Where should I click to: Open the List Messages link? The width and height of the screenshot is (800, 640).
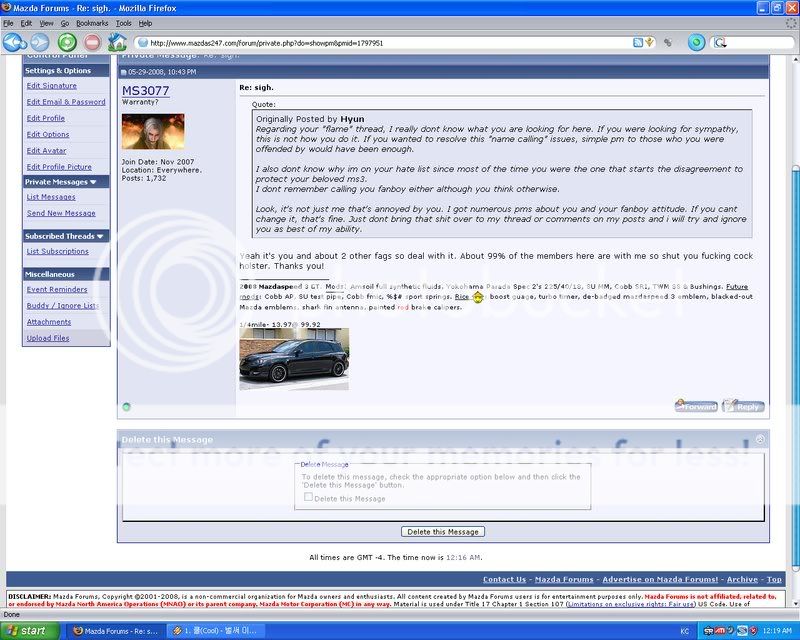click(x=51, y=197)
